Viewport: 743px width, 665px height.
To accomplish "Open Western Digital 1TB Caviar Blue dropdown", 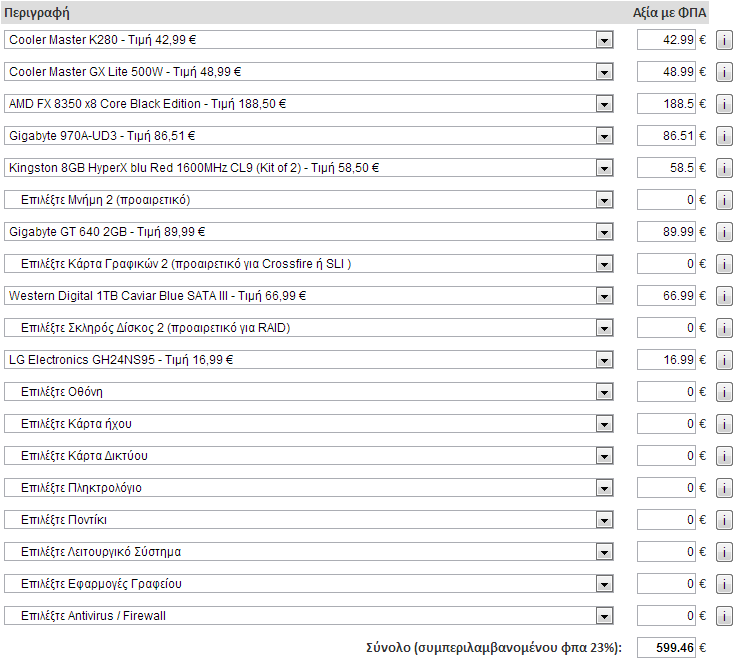I will [308, 296].
